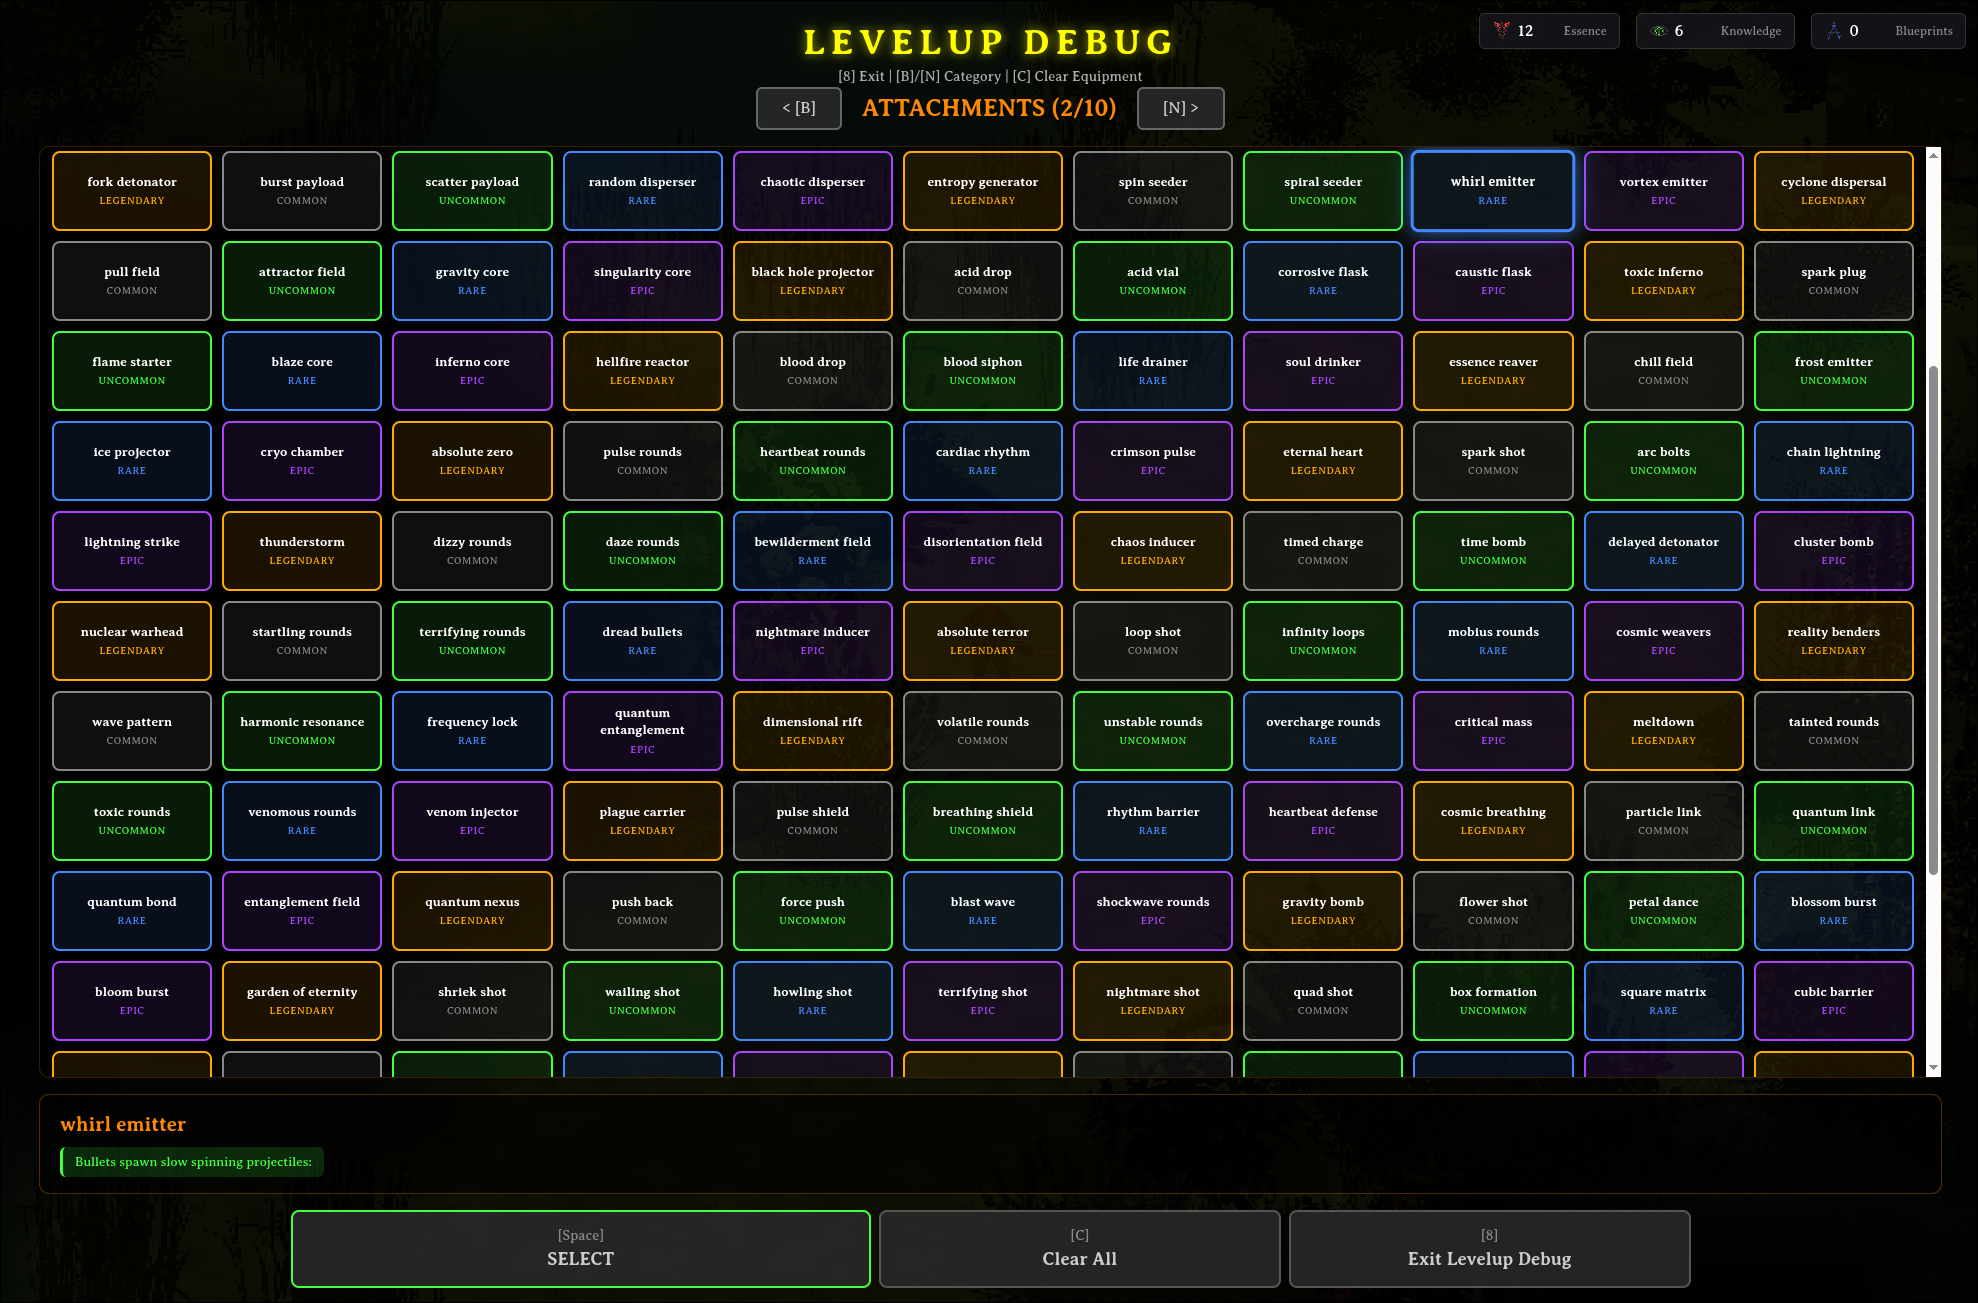Viewport: 1978px width, 1303px height.
Task: Click the Knowledge eye icon
Action: click(1659, 31)
